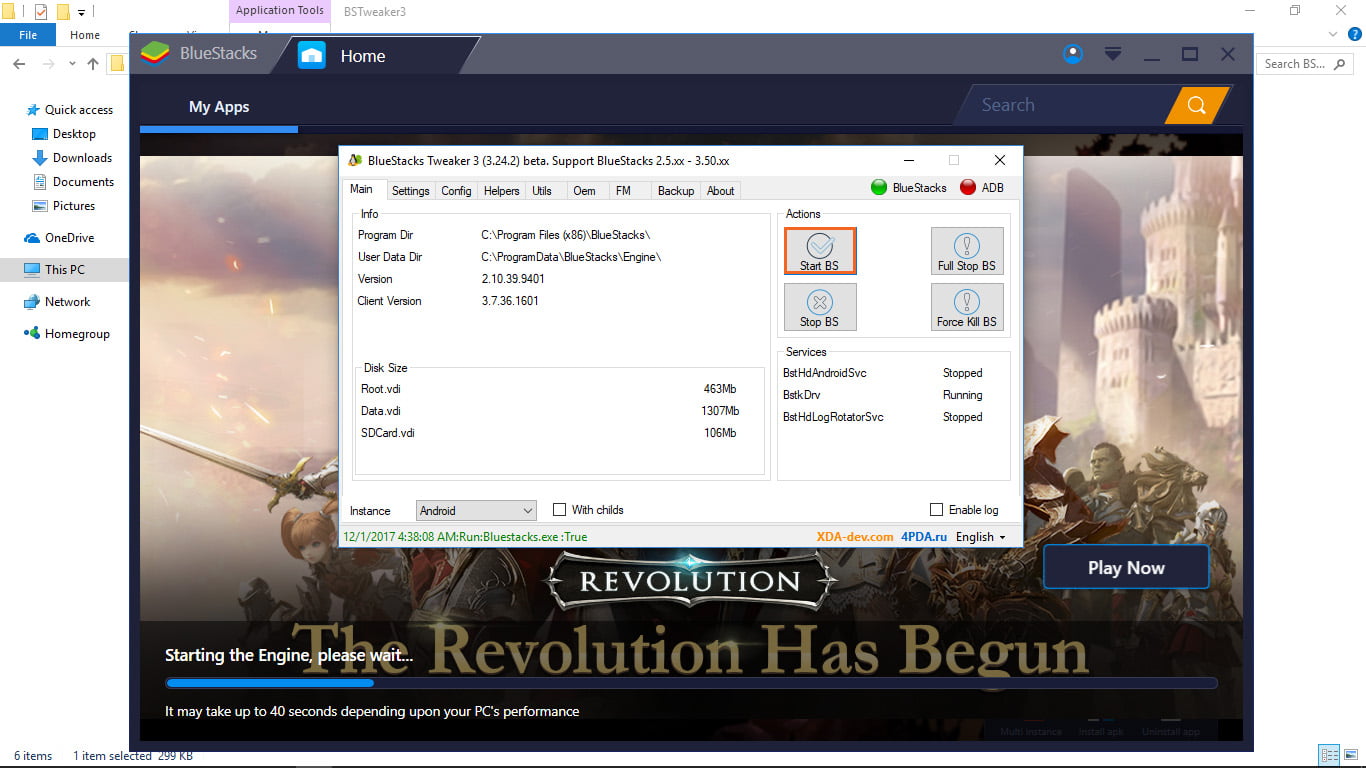Click the Data.vdi disk size entry

(549, 411)
